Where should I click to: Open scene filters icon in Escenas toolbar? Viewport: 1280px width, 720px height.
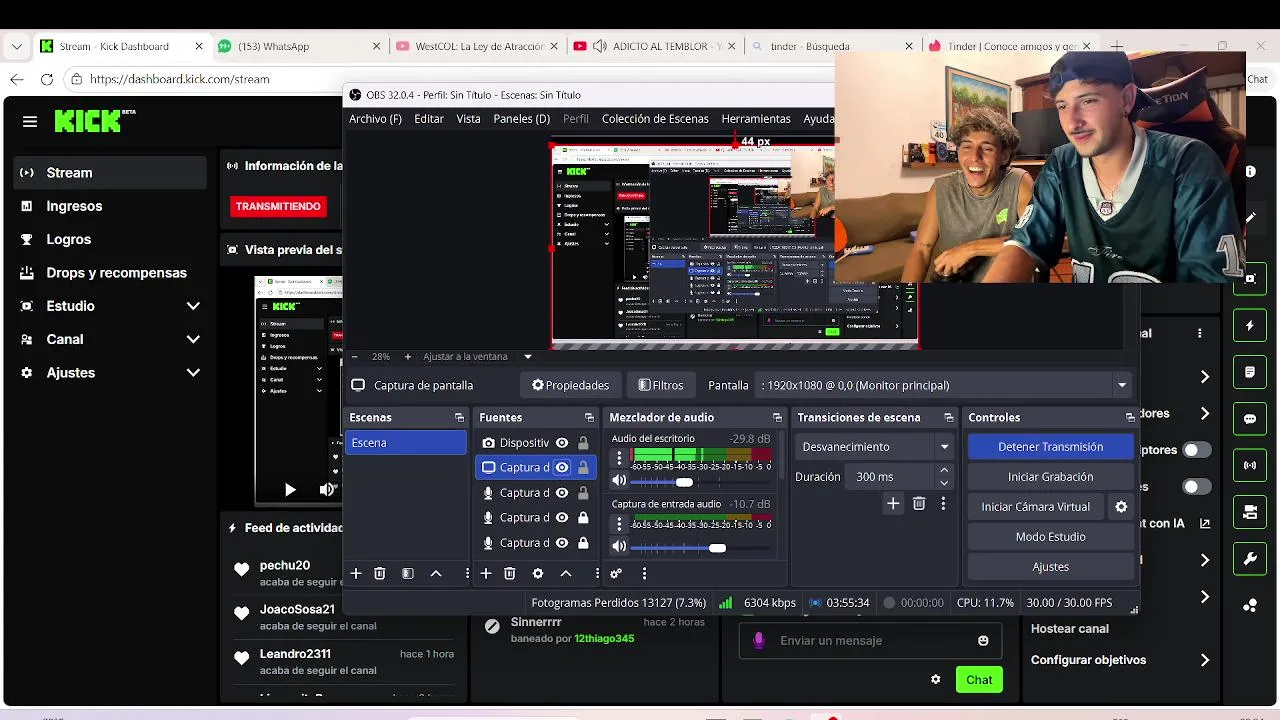click(408, 573)
